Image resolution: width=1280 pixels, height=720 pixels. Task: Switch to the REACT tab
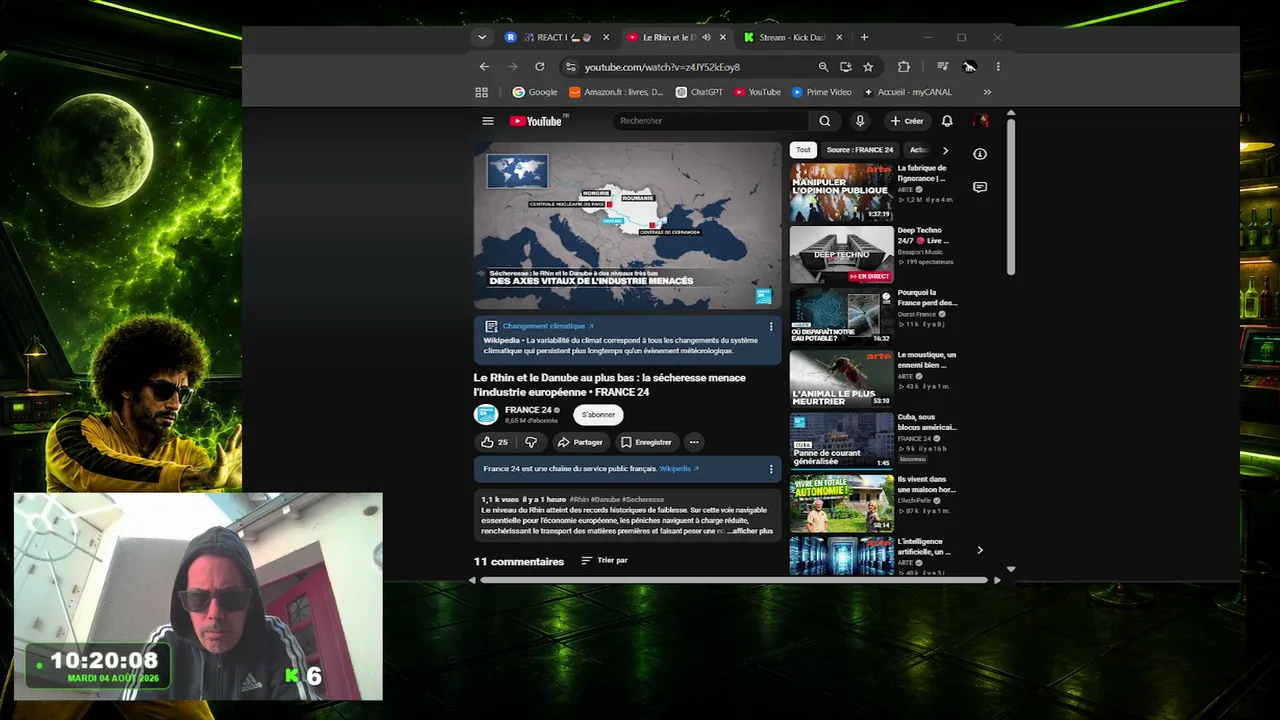[x=557, y=38]
